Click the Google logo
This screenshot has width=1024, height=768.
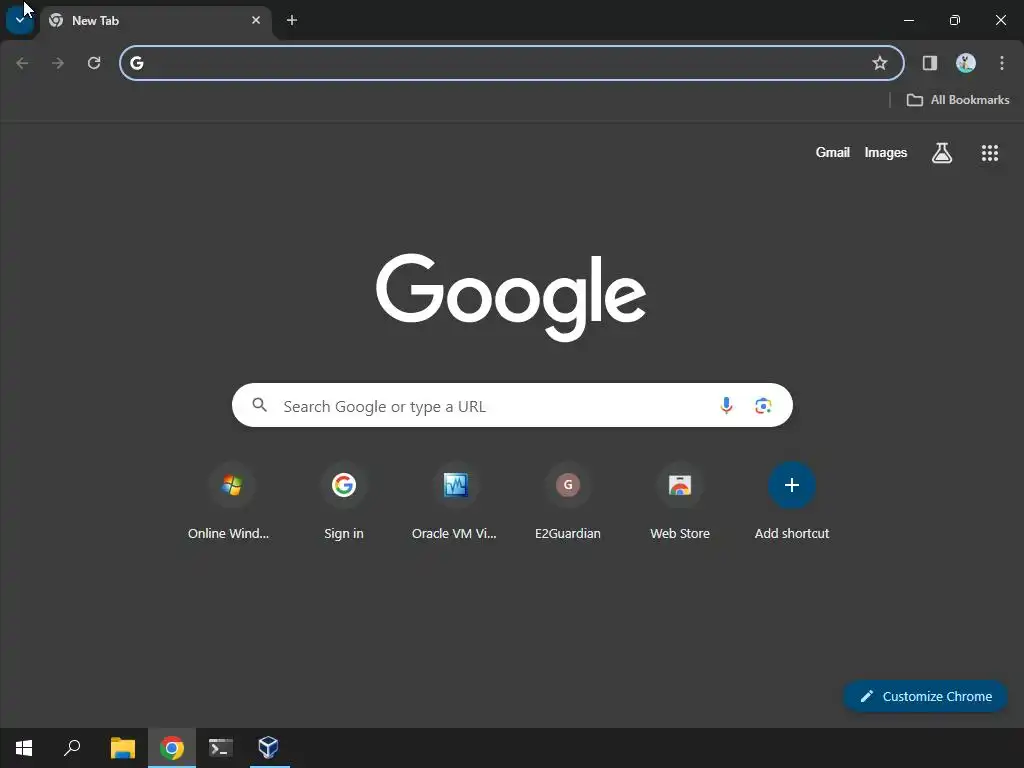[511, 297]
